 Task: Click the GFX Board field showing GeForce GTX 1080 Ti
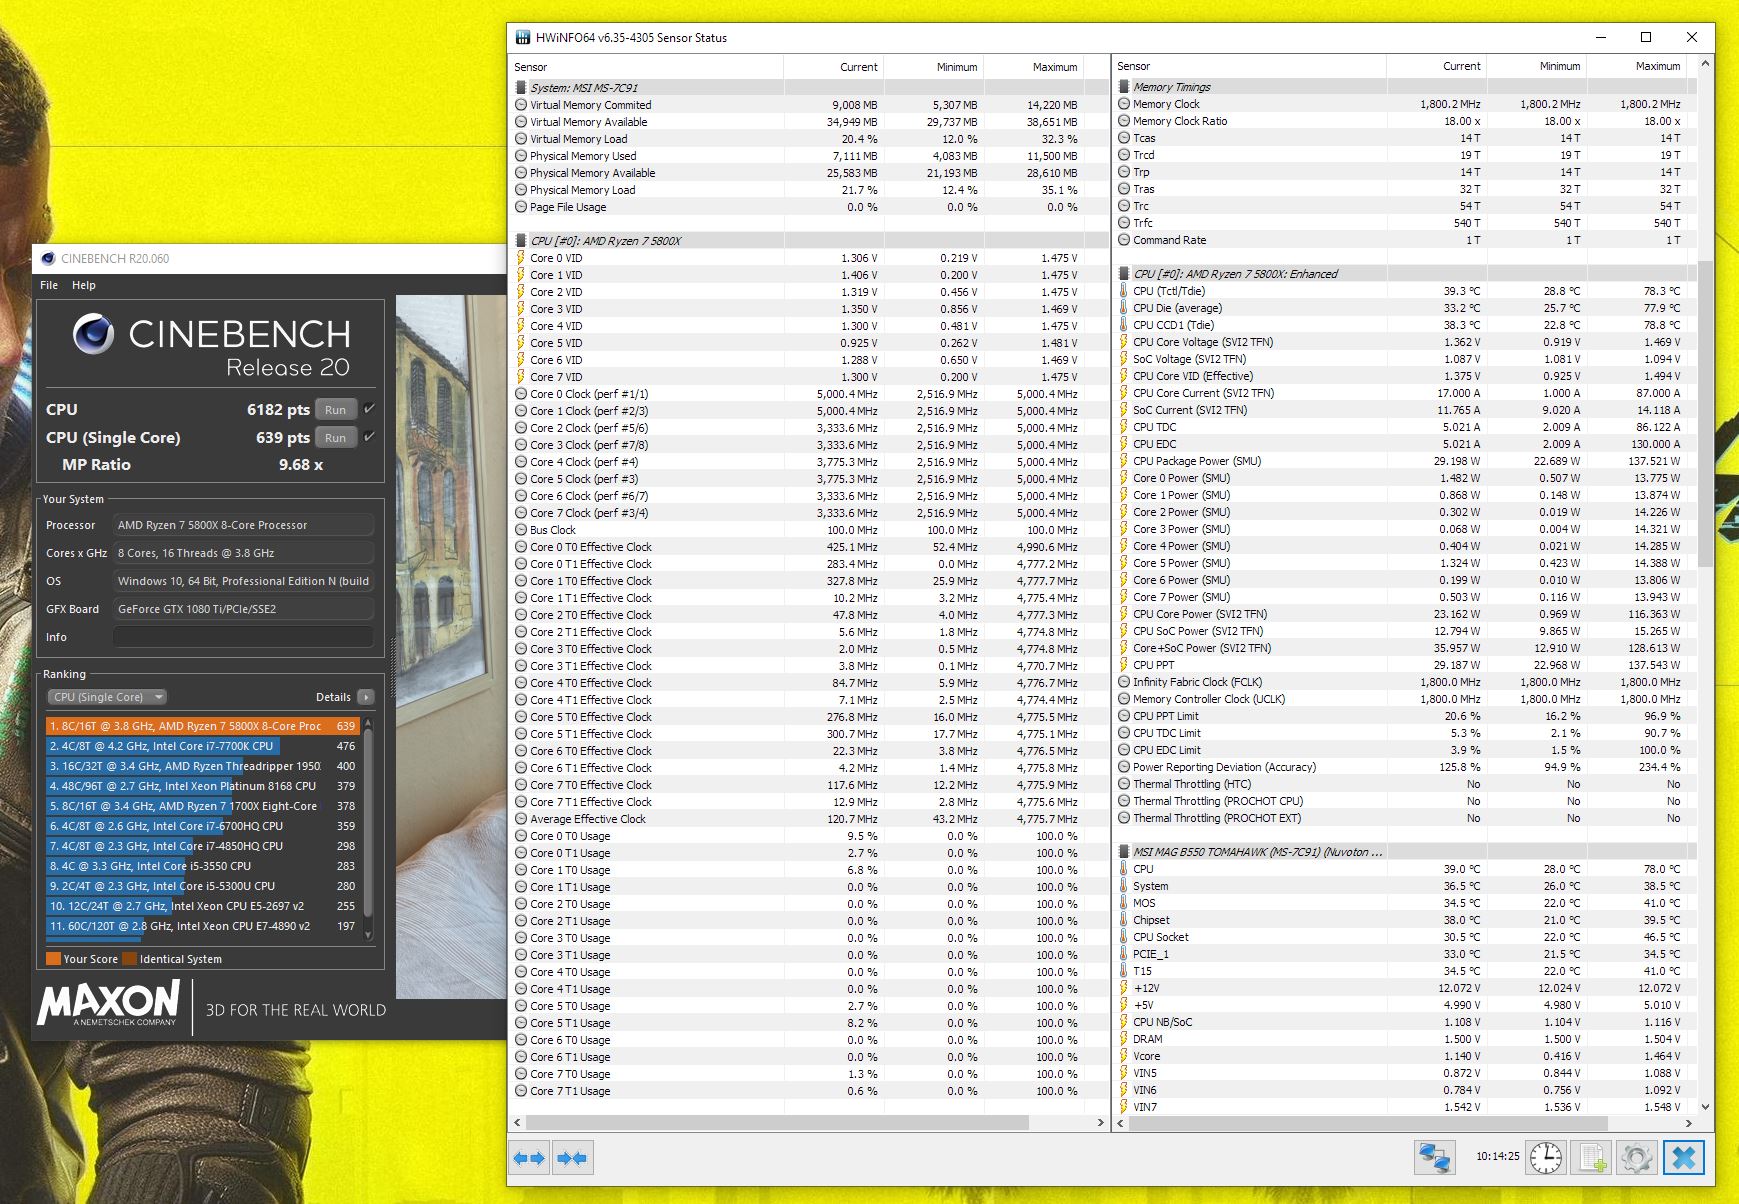(244, 609)
